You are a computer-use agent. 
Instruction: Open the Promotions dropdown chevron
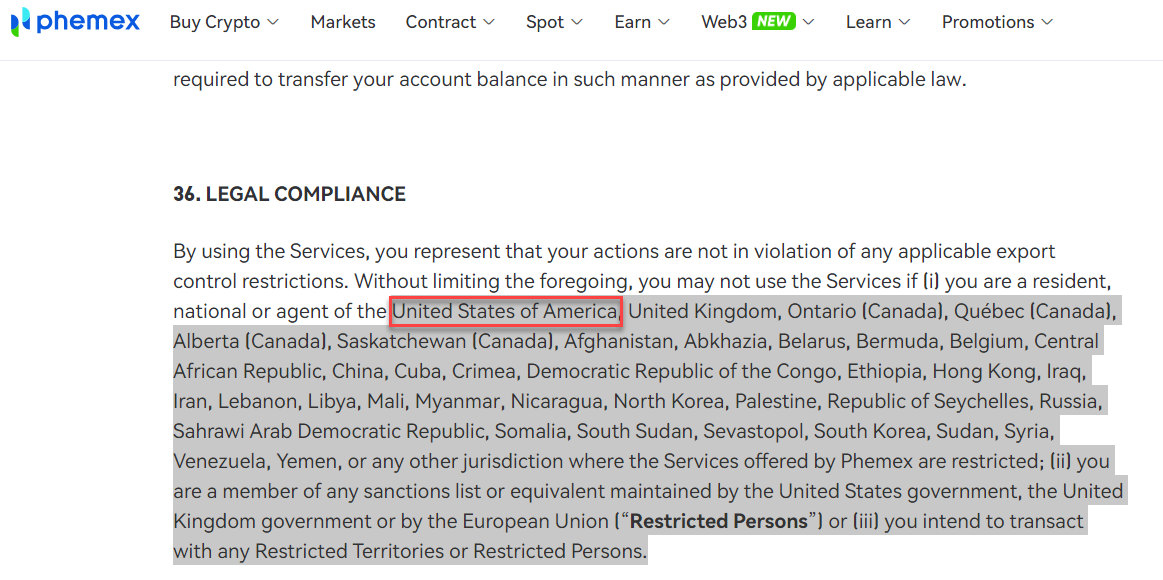point(1047,22)
